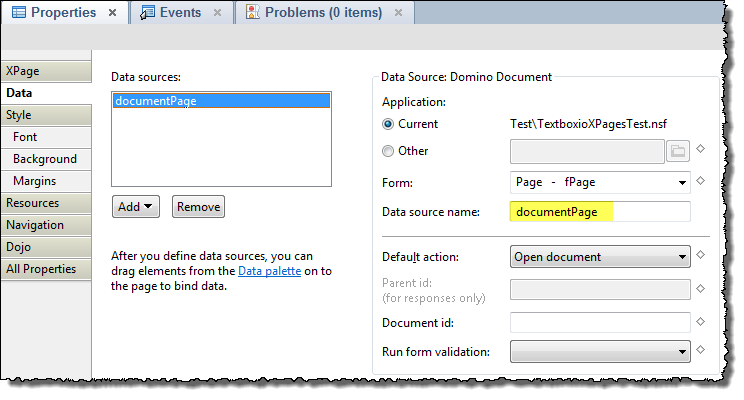The height and width of the screenshot is (400, 744).
Task: Click the folder browse icon beside Other
Action: 679,152
